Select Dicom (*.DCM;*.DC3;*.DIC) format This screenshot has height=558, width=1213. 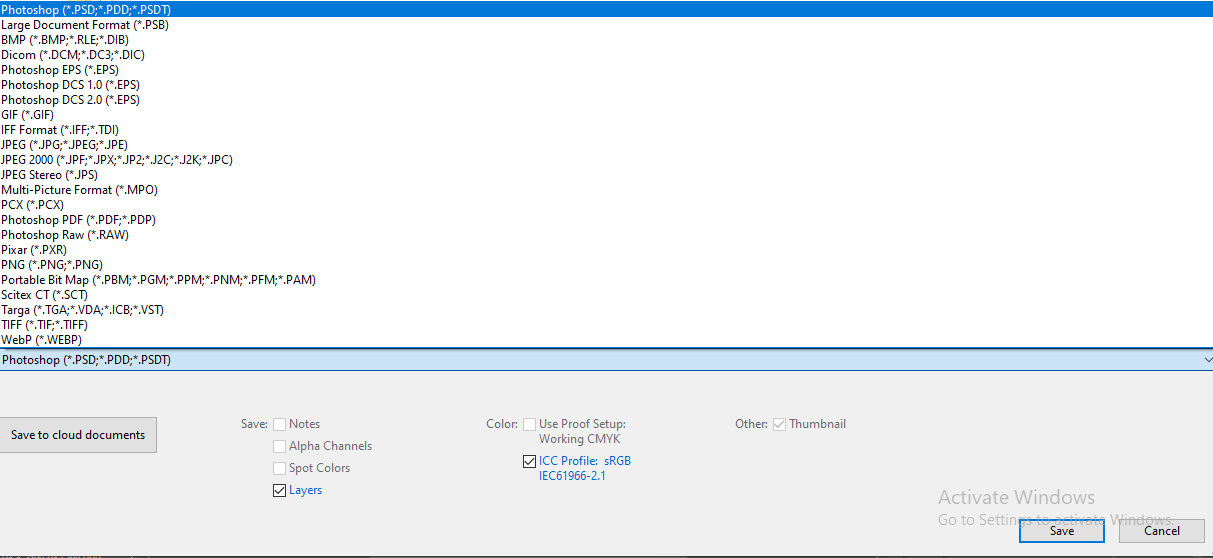606,54
